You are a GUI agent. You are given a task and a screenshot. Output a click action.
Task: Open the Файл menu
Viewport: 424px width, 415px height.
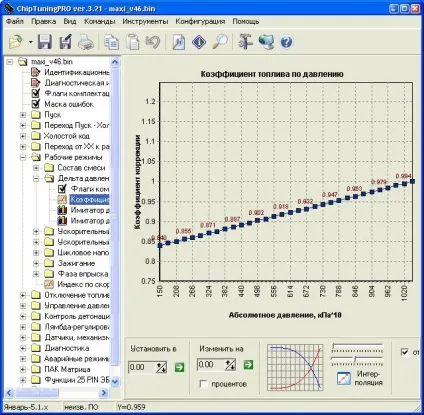15,21
